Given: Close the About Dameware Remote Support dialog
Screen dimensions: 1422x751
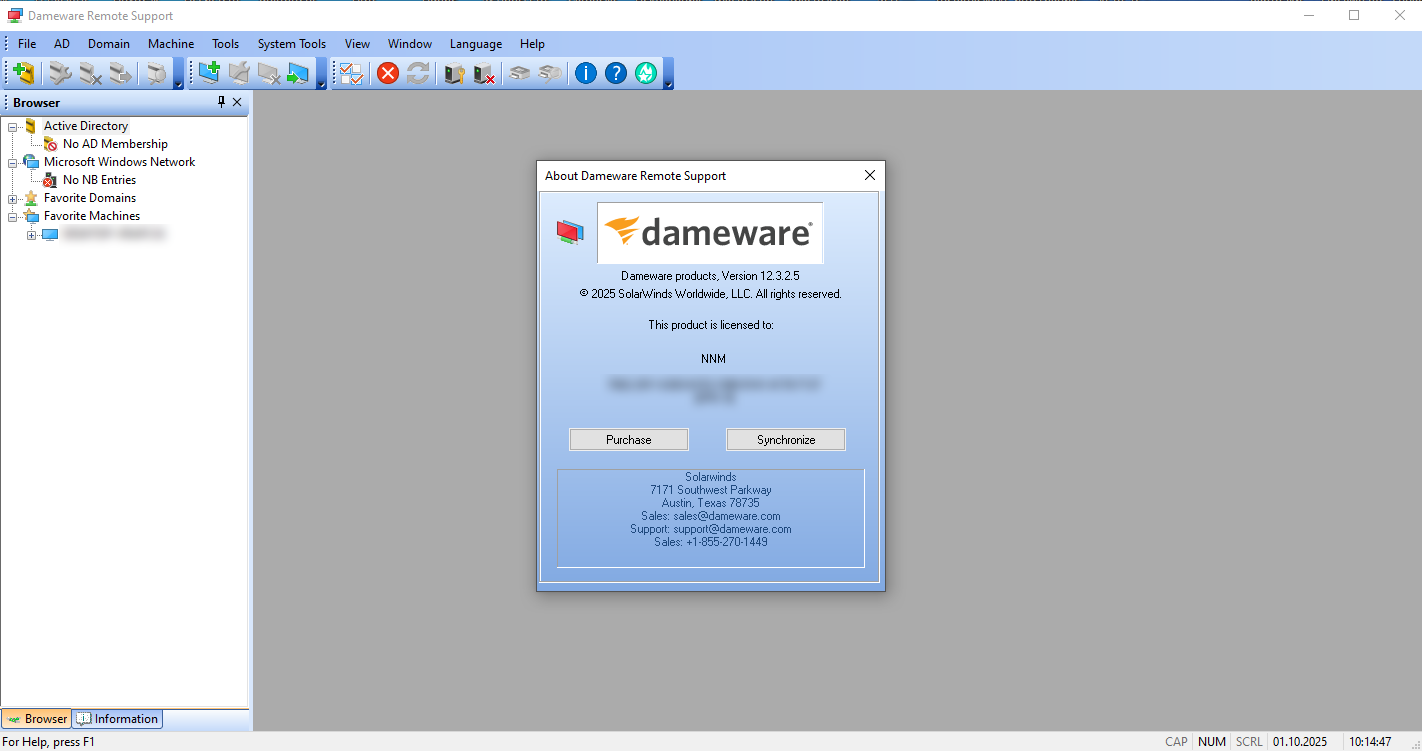Looking at the screenshot, I should (869, 175).
